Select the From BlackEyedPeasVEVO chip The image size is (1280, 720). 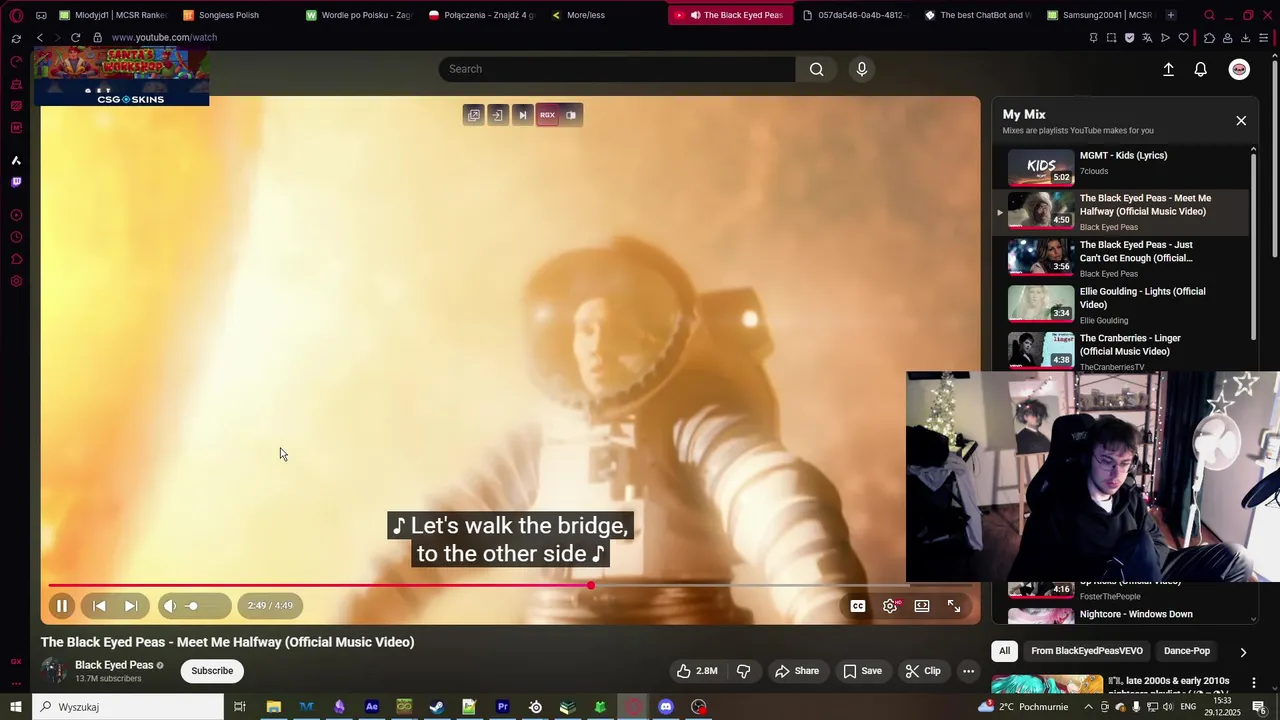[x=1087, y=651]
